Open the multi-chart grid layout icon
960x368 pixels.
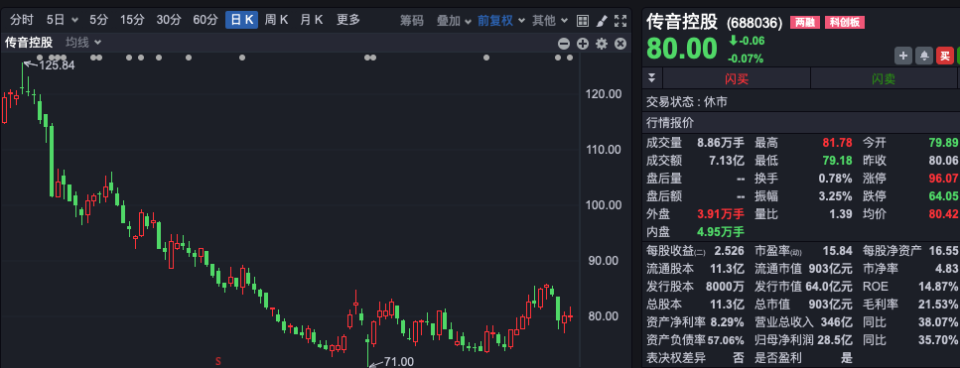582,20
